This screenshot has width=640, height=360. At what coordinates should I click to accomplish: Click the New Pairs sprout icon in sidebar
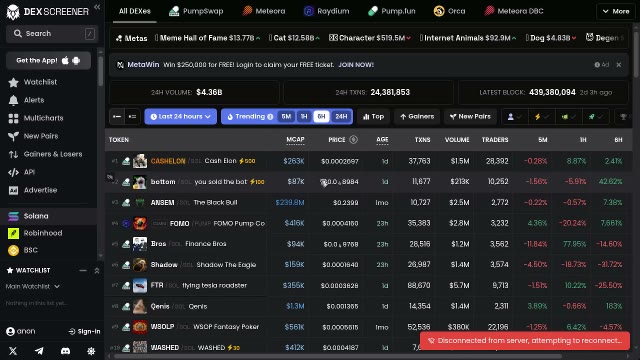[x=13, y=136]
